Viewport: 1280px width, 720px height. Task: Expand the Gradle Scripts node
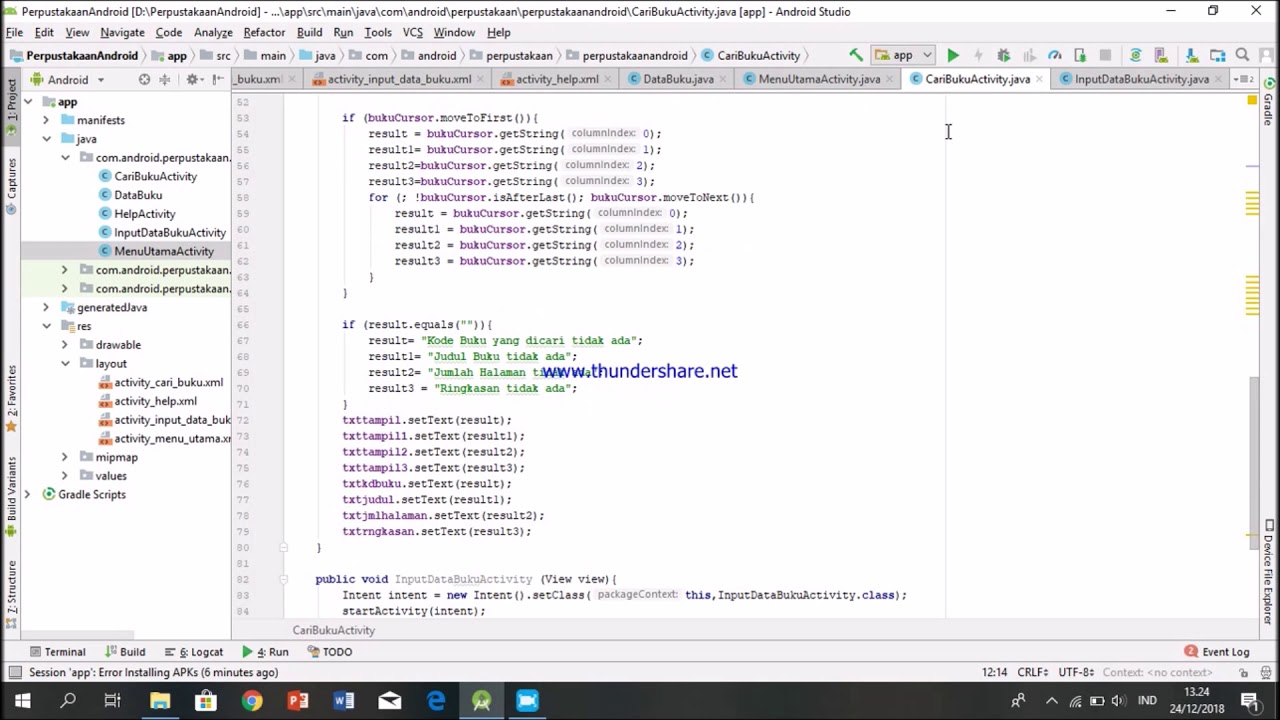[28, 495]
